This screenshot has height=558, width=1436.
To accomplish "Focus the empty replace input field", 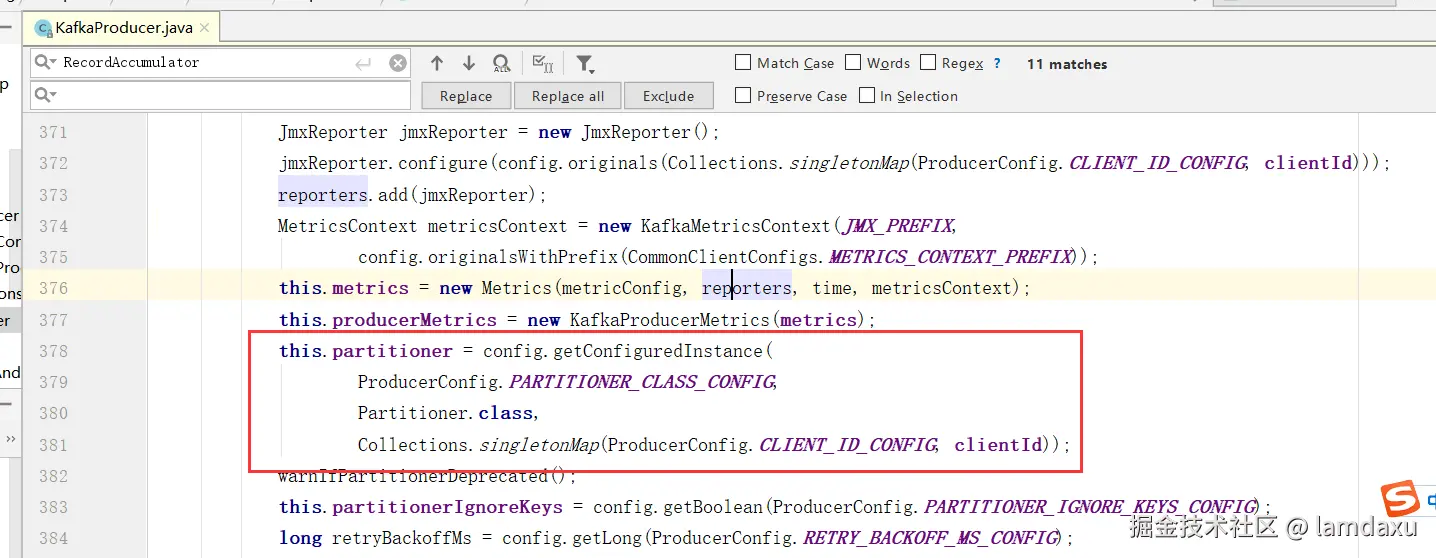I will point(220,95).
